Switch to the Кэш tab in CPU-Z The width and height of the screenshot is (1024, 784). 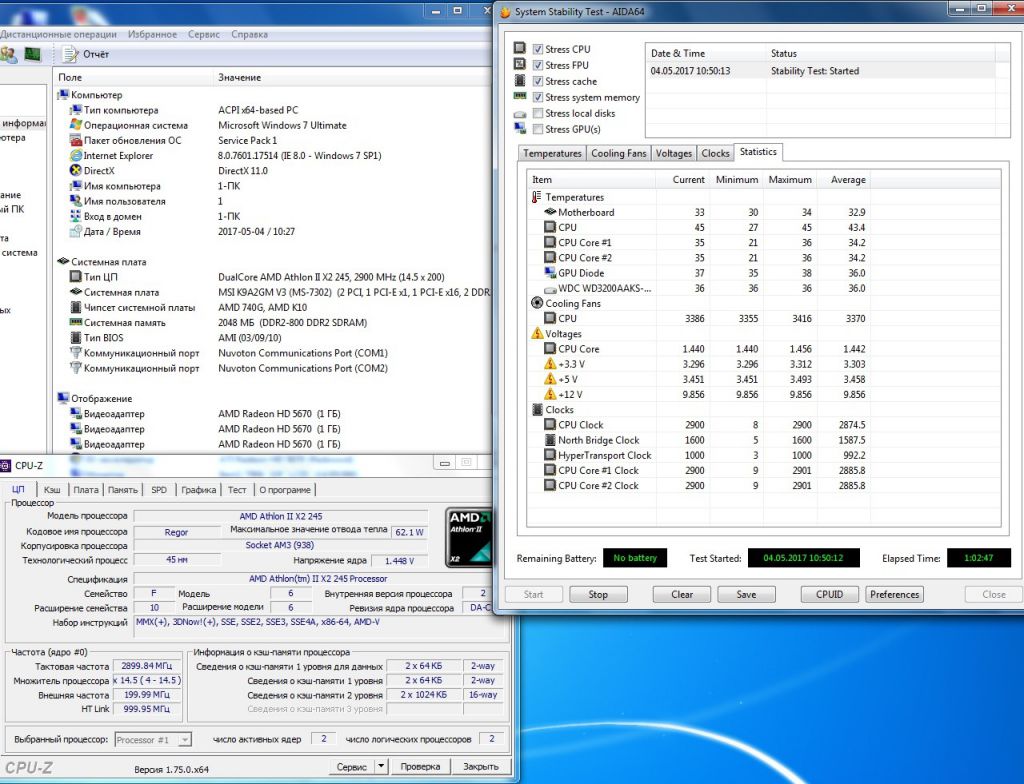(x=52, y=490)
